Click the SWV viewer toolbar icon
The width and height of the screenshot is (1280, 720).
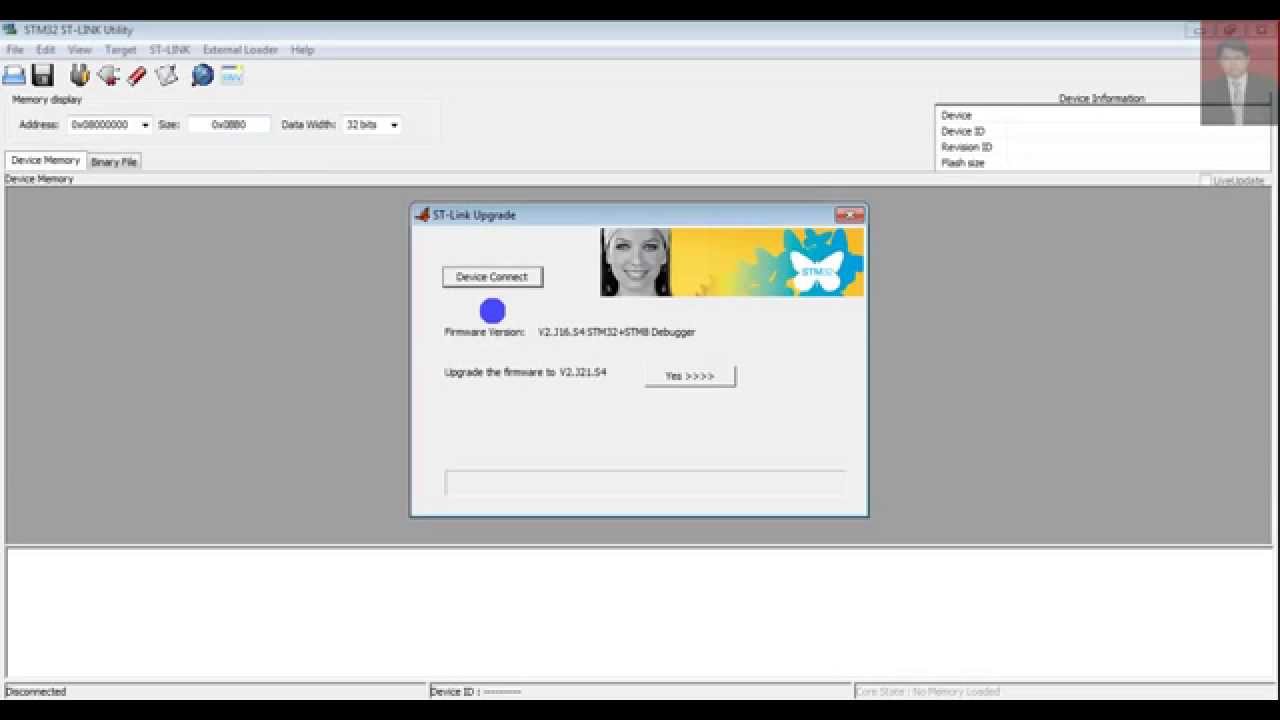[x=232, y=75]
